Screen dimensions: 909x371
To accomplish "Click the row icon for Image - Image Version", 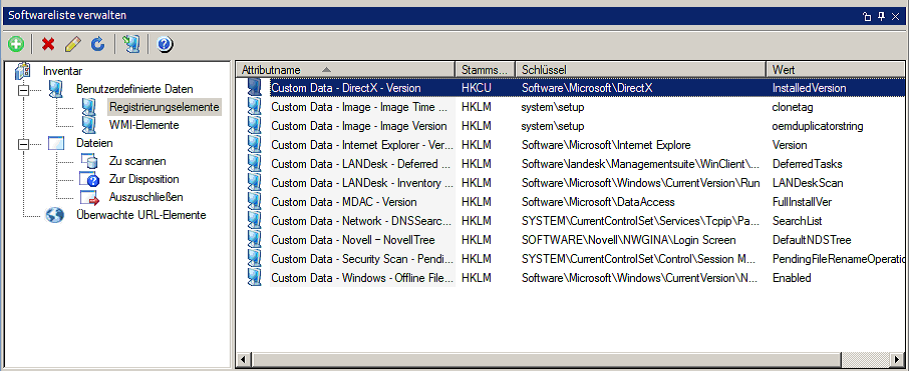I will tap(254, 126).
